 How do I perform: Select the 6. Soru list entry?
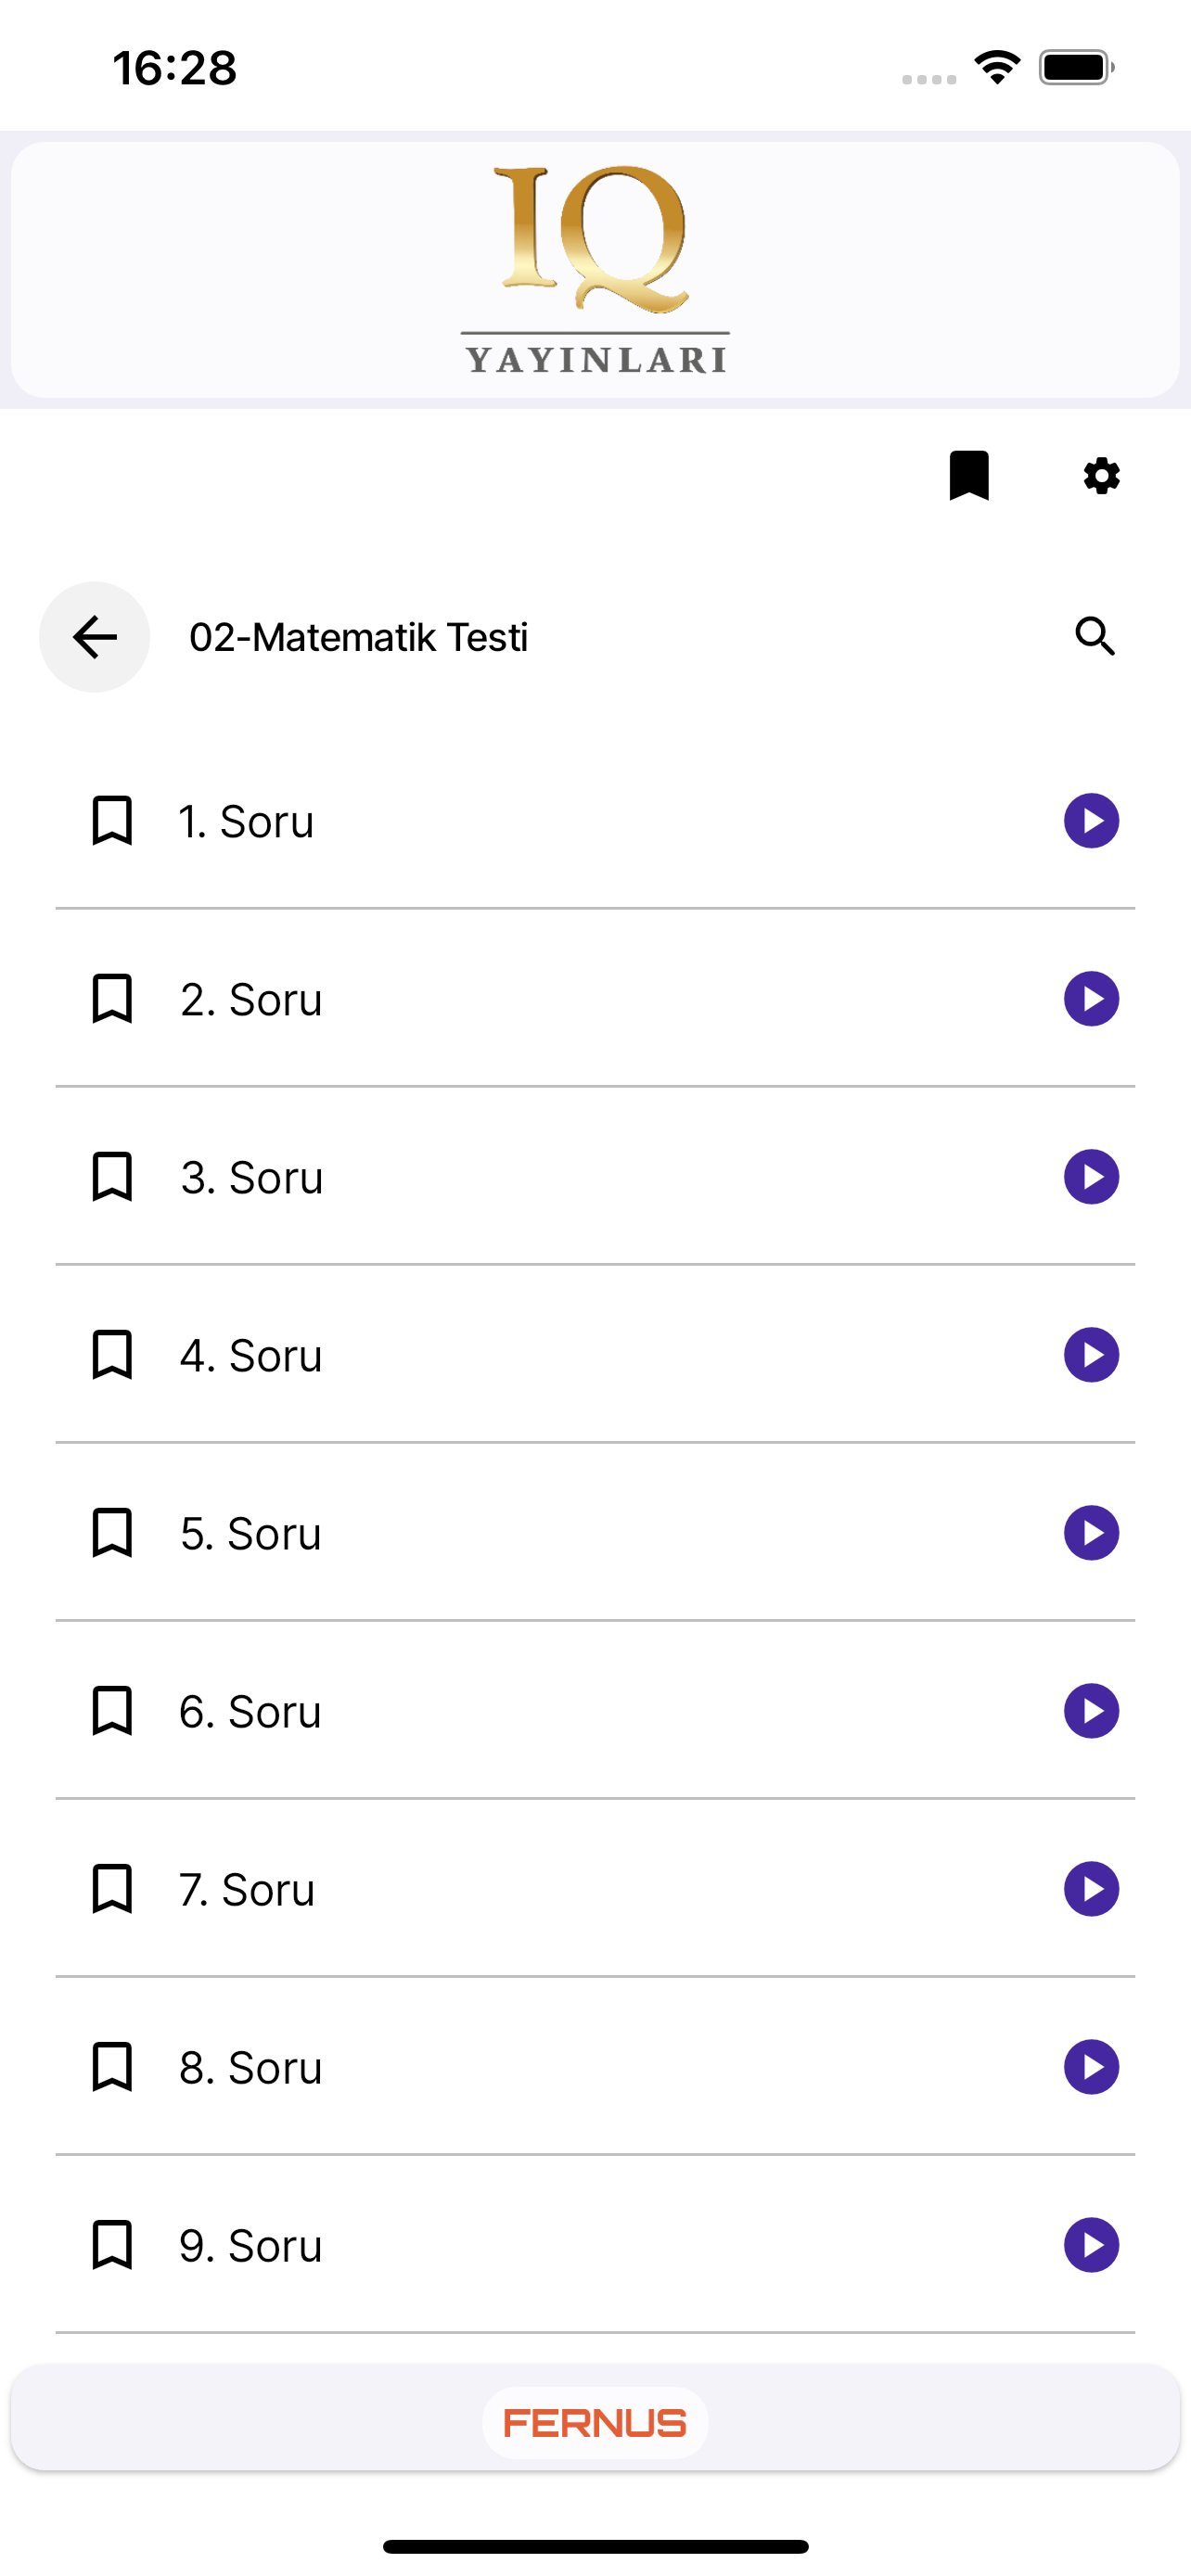point(595,1711)
